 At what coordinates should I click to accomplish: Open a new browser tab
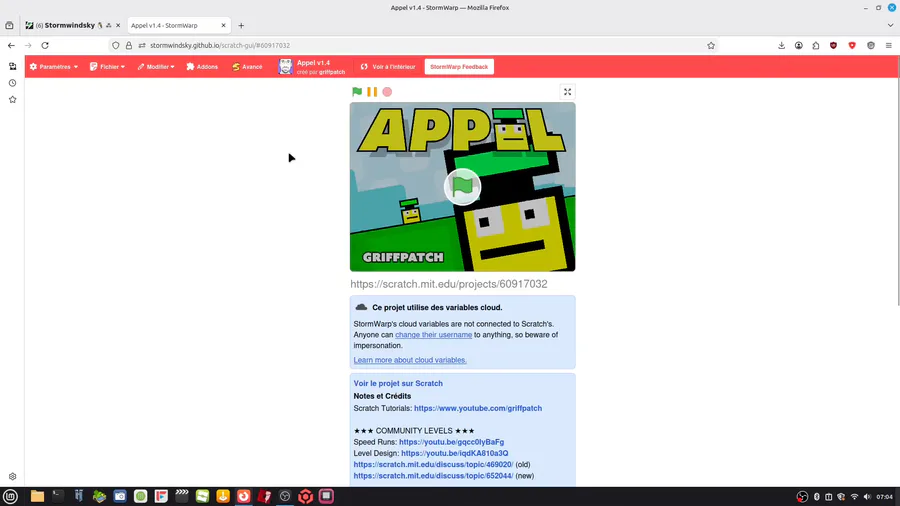(x=241, y=25)
